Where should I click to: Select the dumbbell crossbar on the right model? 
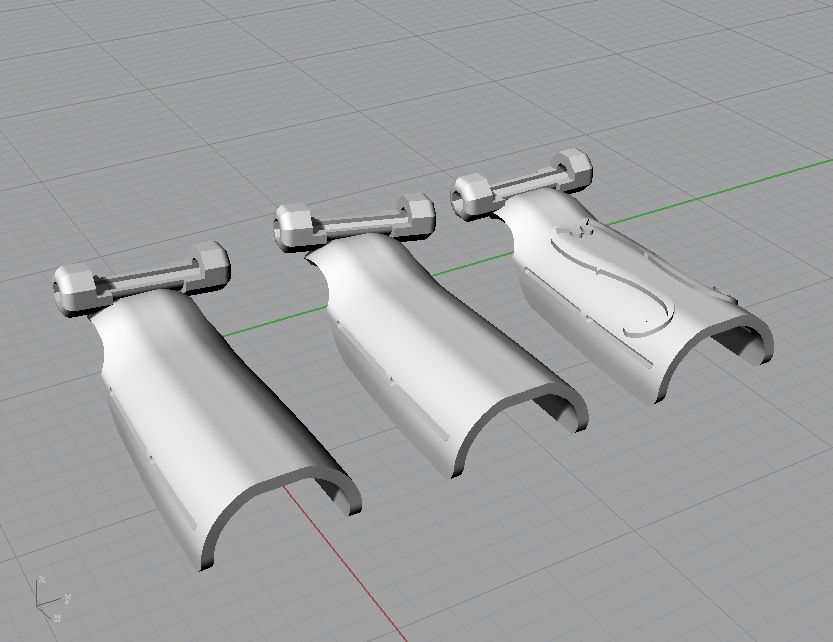click(522, 183)
